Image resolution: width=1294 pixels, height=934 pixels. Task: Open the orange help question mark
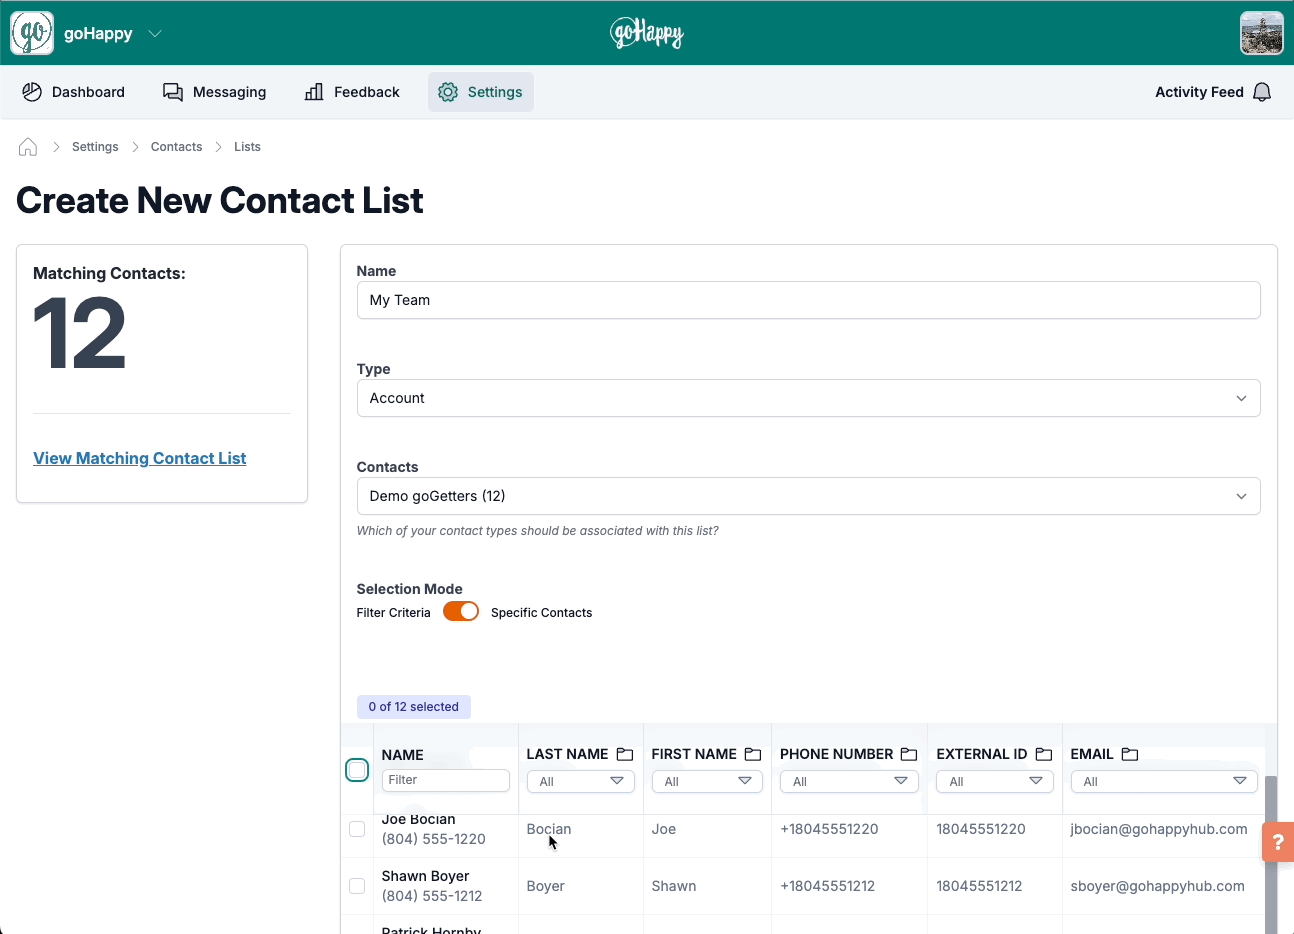(x=1278, y=842)
